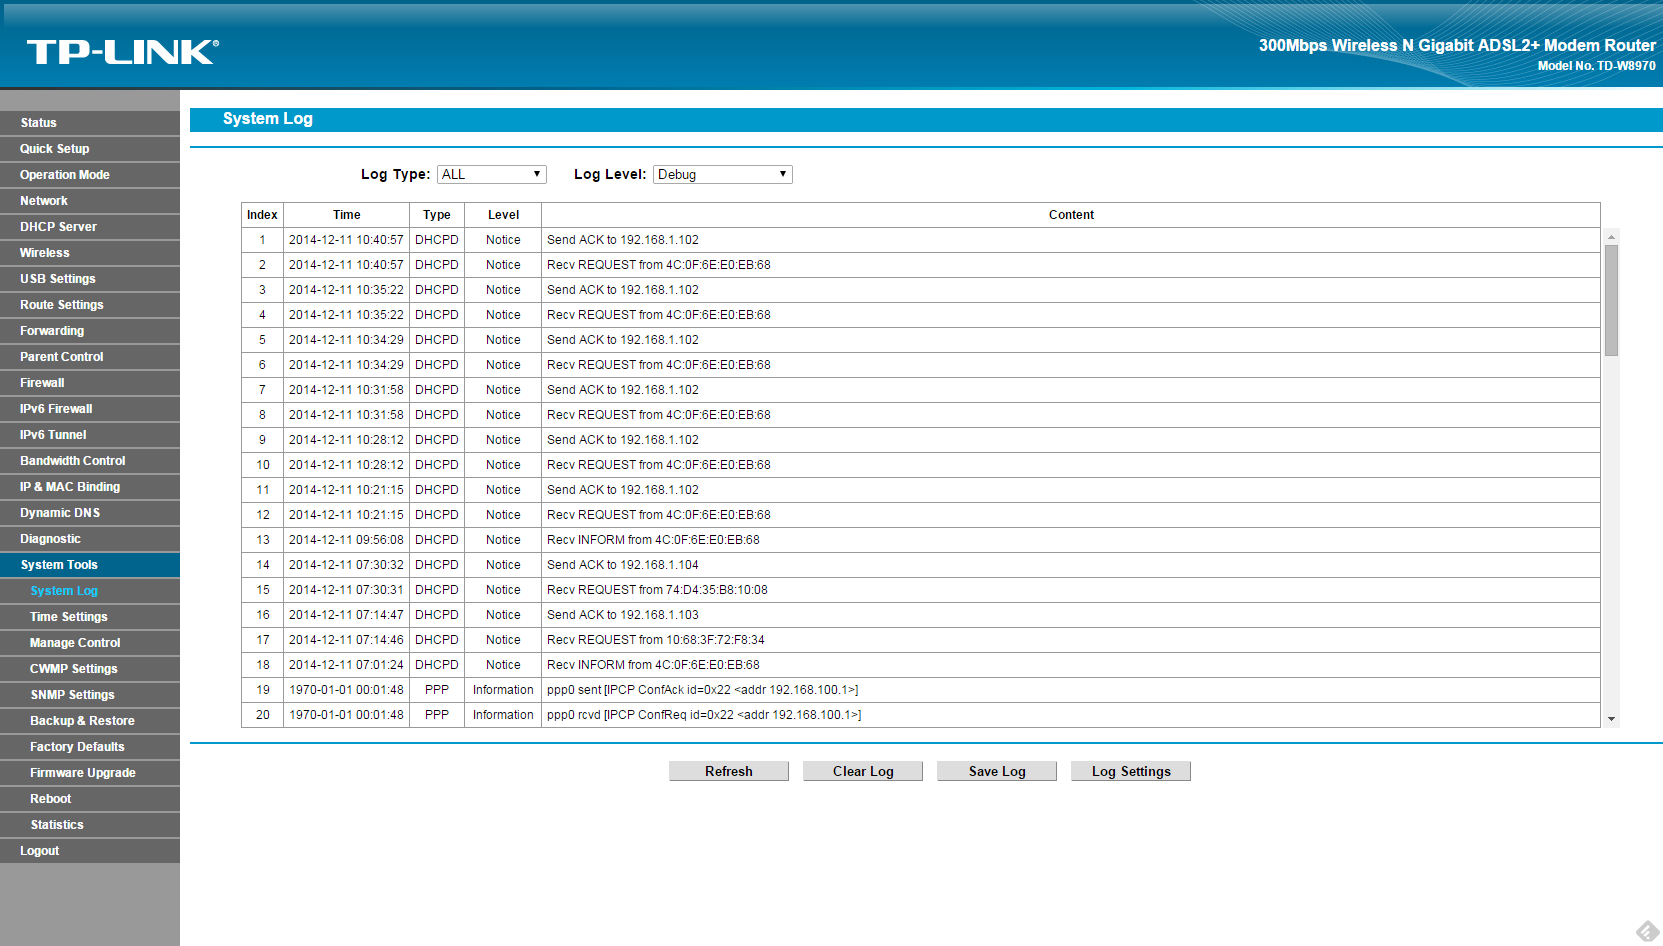Open IPv6 Tunnel settings
The height and width of the screenshot is (946, 1663).
point(90,435)
